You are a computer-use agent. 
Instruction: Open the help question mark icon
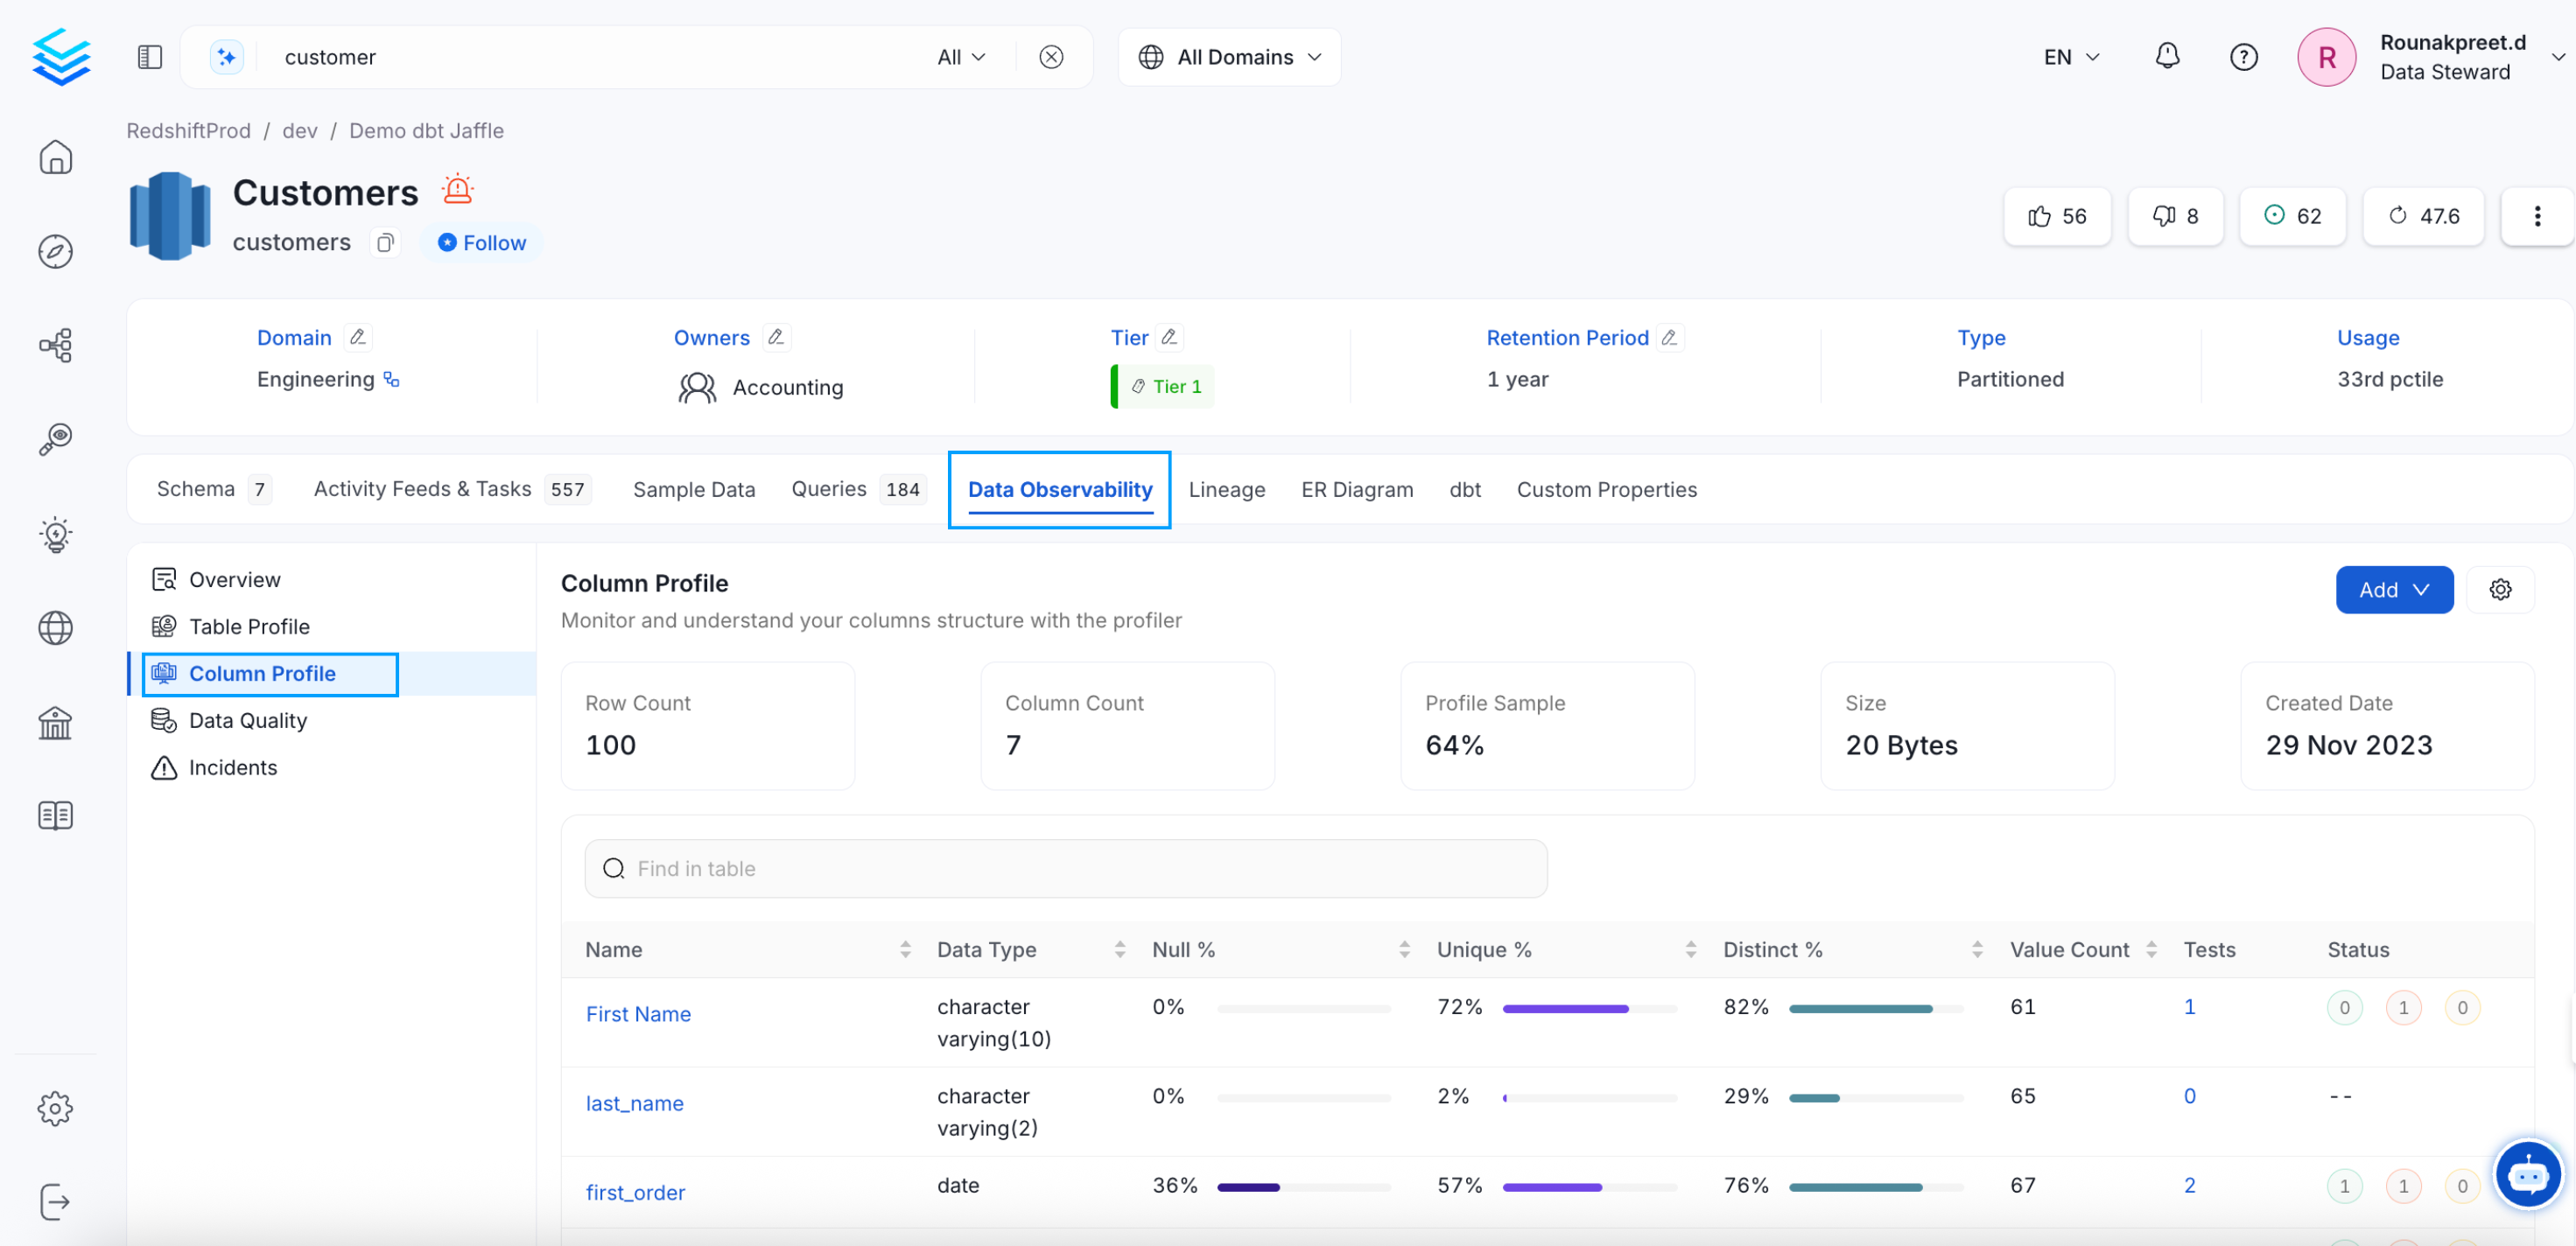pos(2243,57)
